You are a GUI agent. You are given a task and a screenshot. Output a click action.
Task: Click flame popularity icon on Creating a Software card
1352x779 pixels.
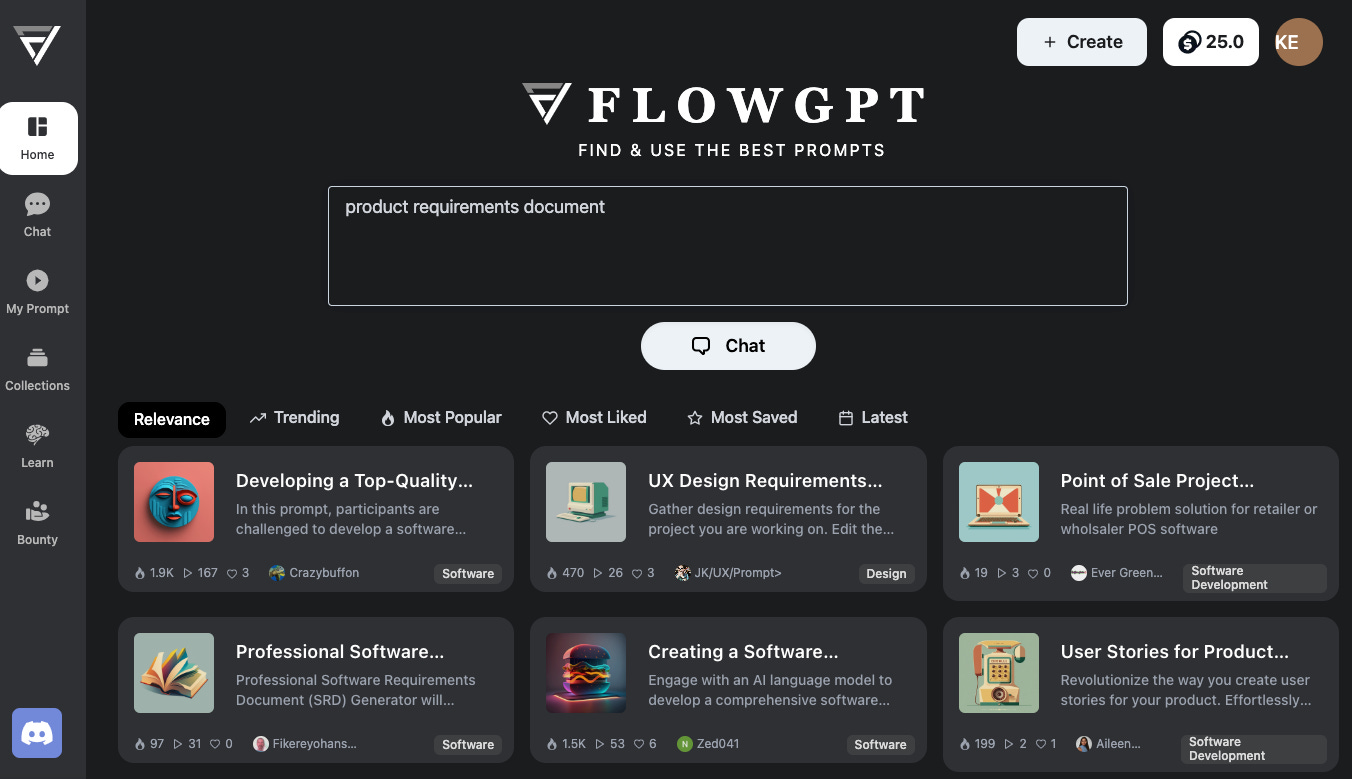click(552, 745)
